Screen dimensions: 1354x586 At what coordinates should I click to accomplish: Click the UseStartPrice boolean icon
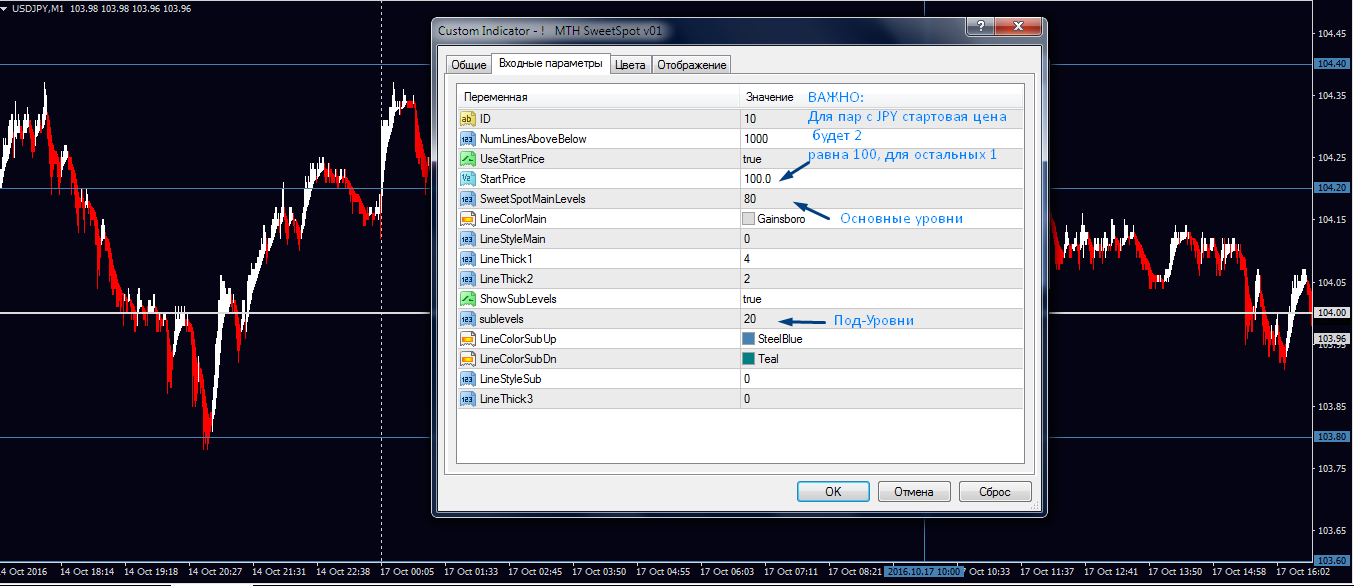[x=467, y=159]
